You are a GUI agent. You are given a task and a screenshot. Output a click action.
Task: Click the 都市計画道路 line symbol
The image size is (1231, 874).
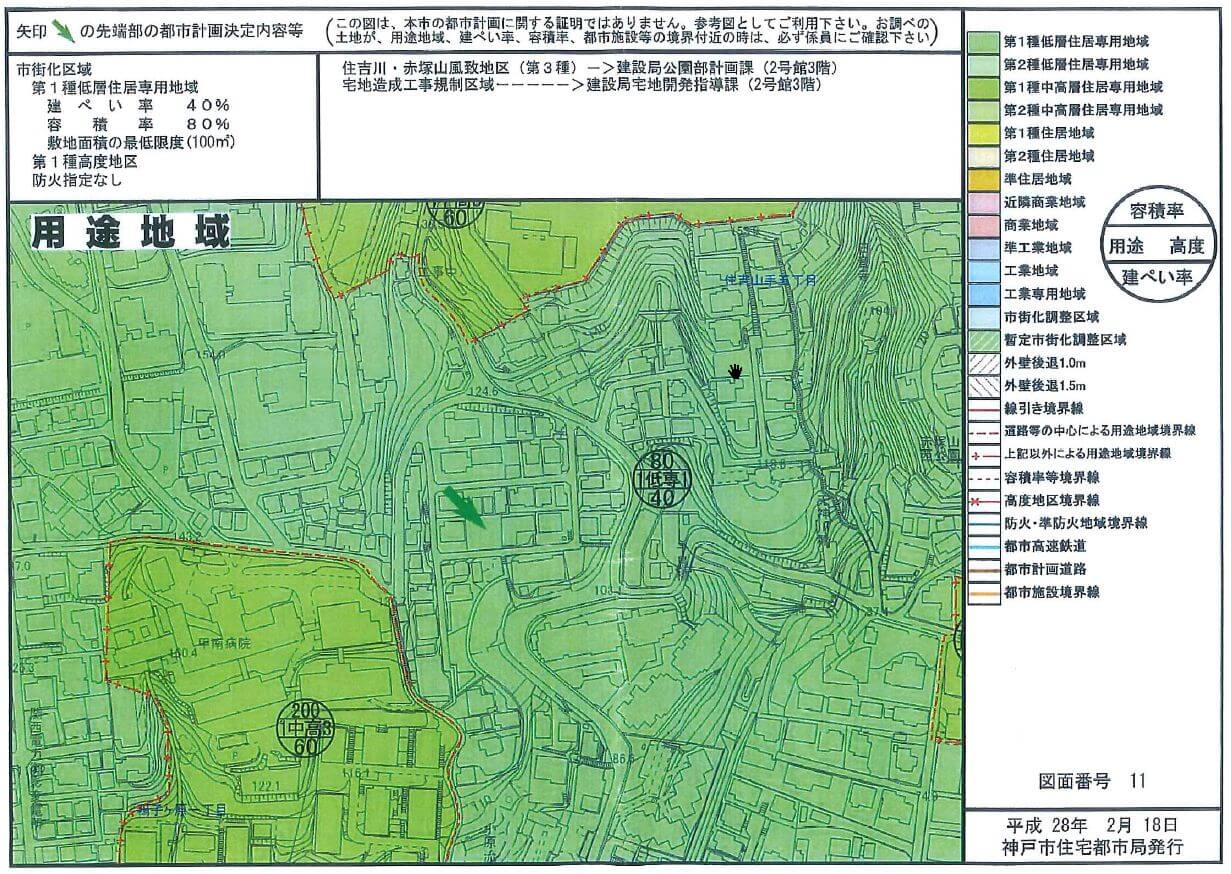pos(982,569)
